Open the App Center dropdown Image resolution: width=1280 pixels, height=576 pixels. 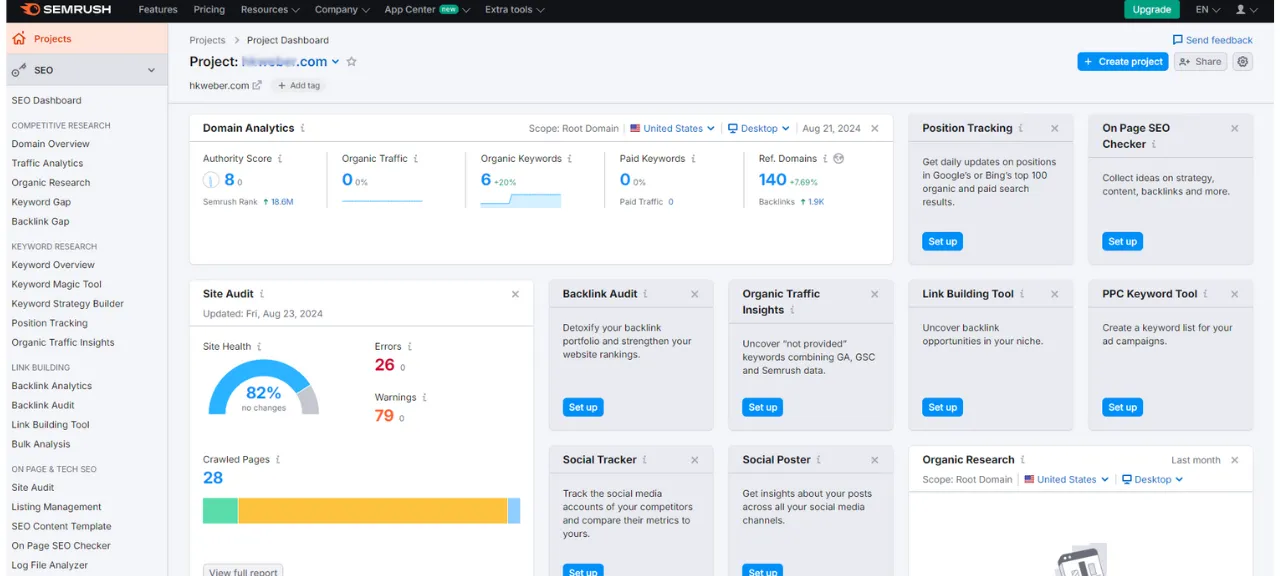pos(428,10)
